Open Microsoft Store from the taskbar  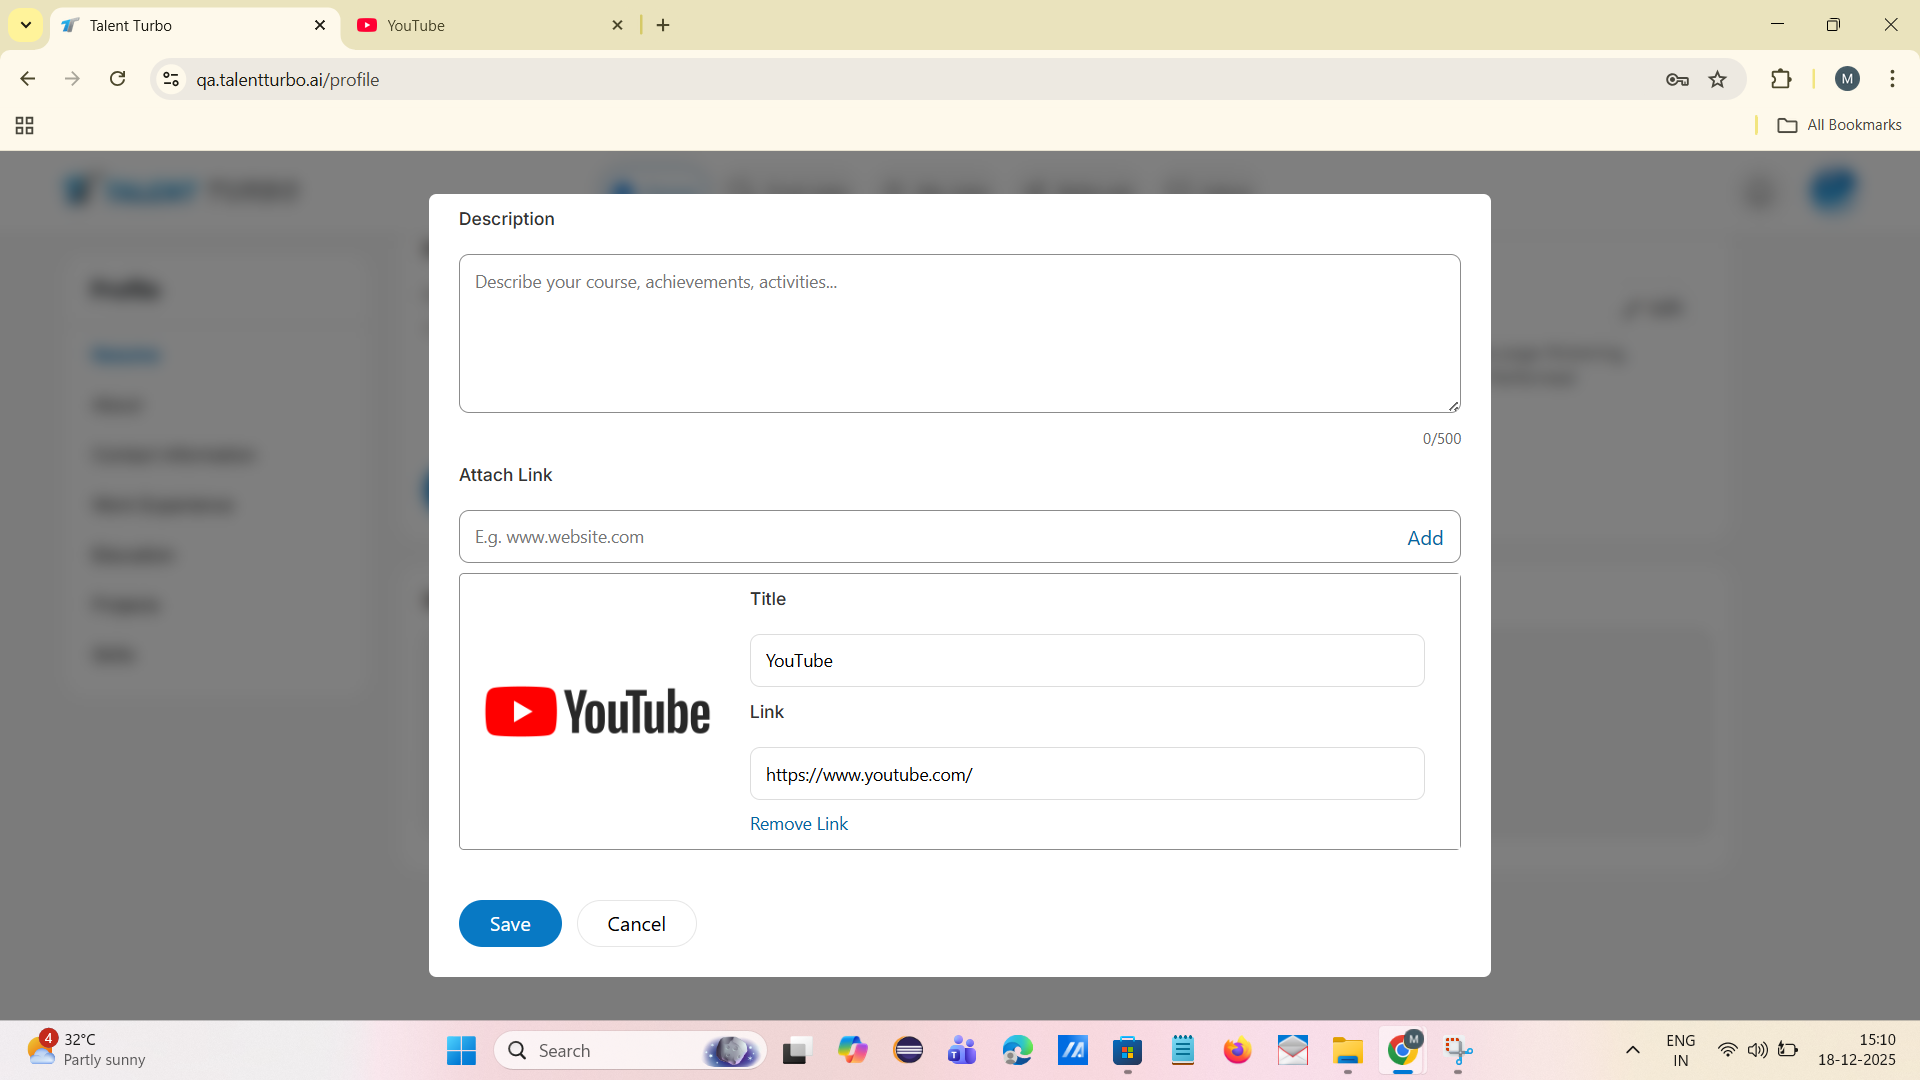click(1128, 1050)
